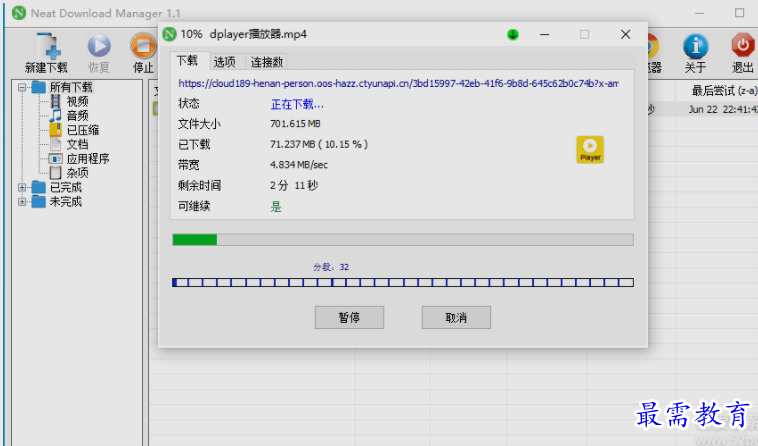
Task: Switch to the 下载 tab
Action: click(188, 61)
